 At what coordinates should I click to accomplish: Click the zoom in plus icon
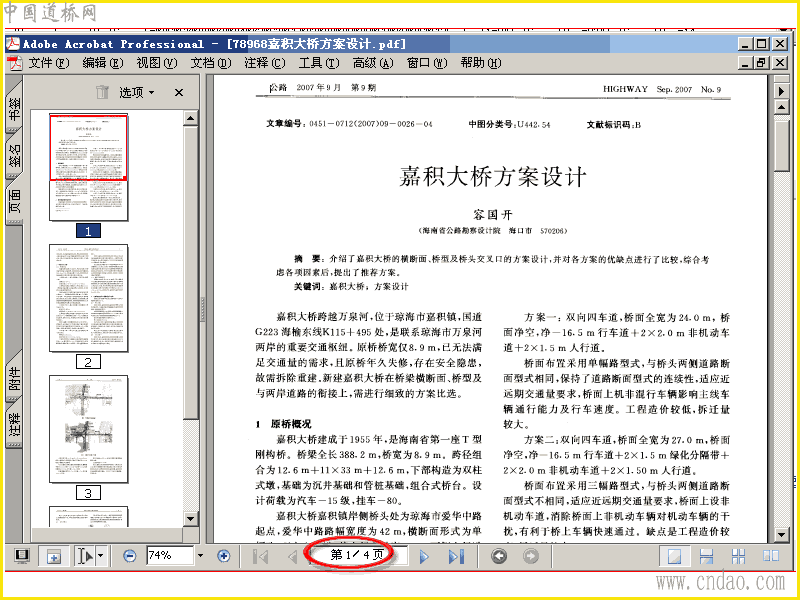tap(223, 556)
